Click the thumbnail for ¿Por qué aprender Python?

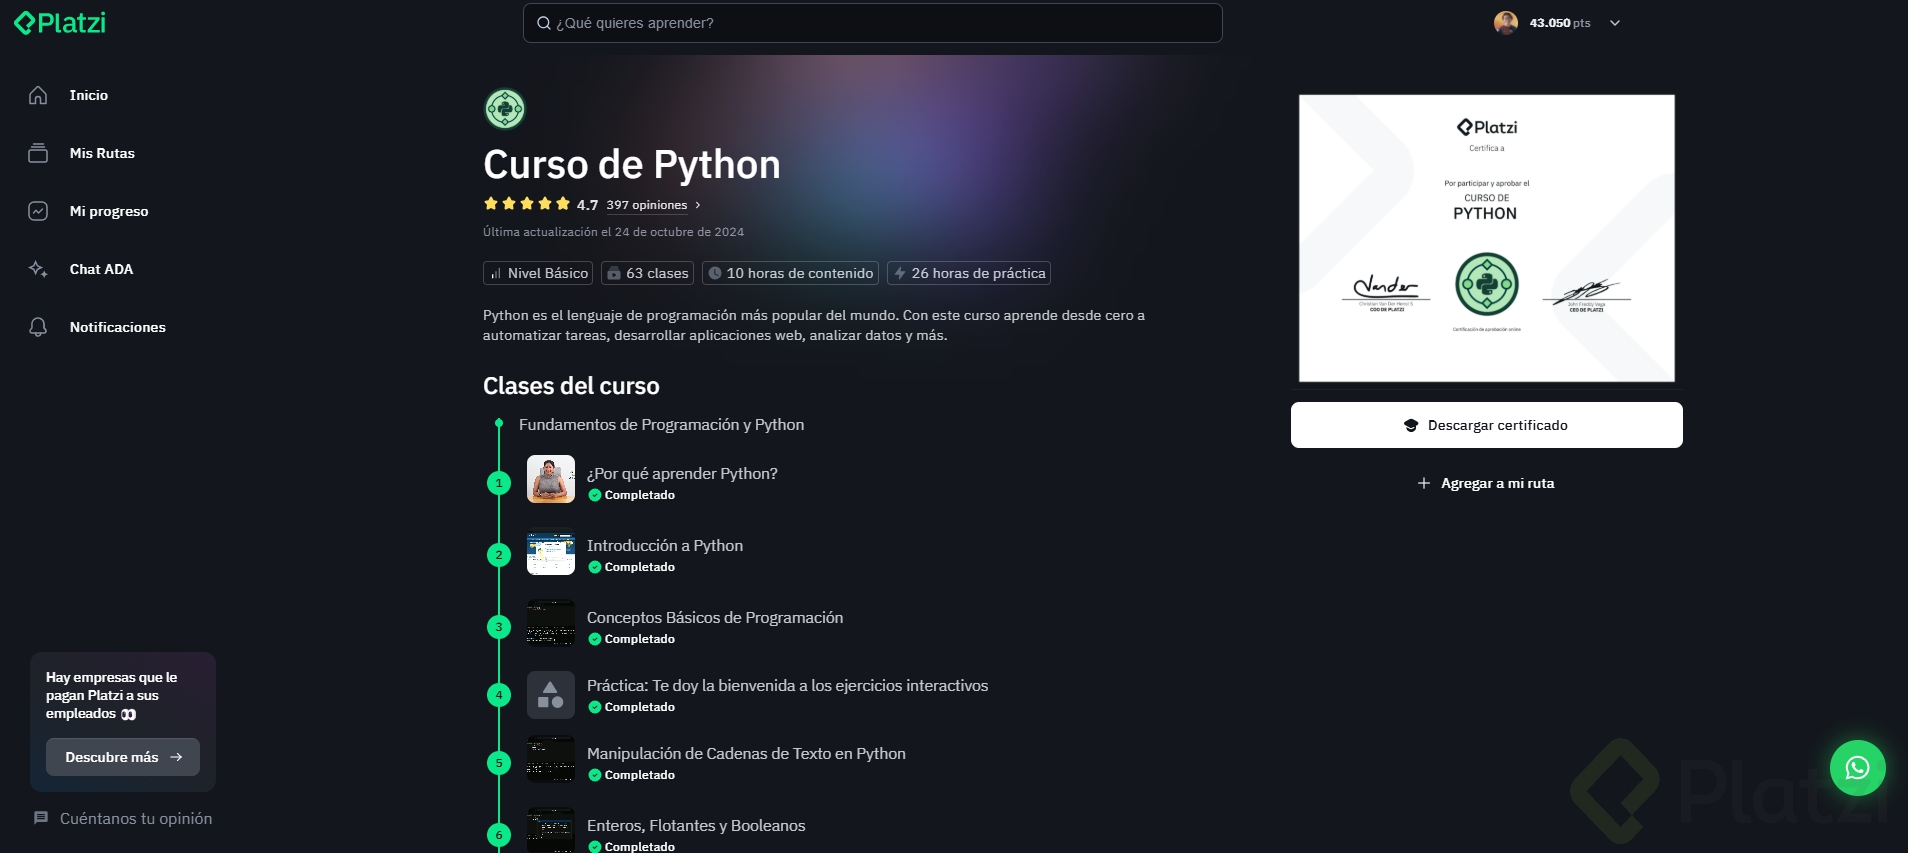pos(551,479)
